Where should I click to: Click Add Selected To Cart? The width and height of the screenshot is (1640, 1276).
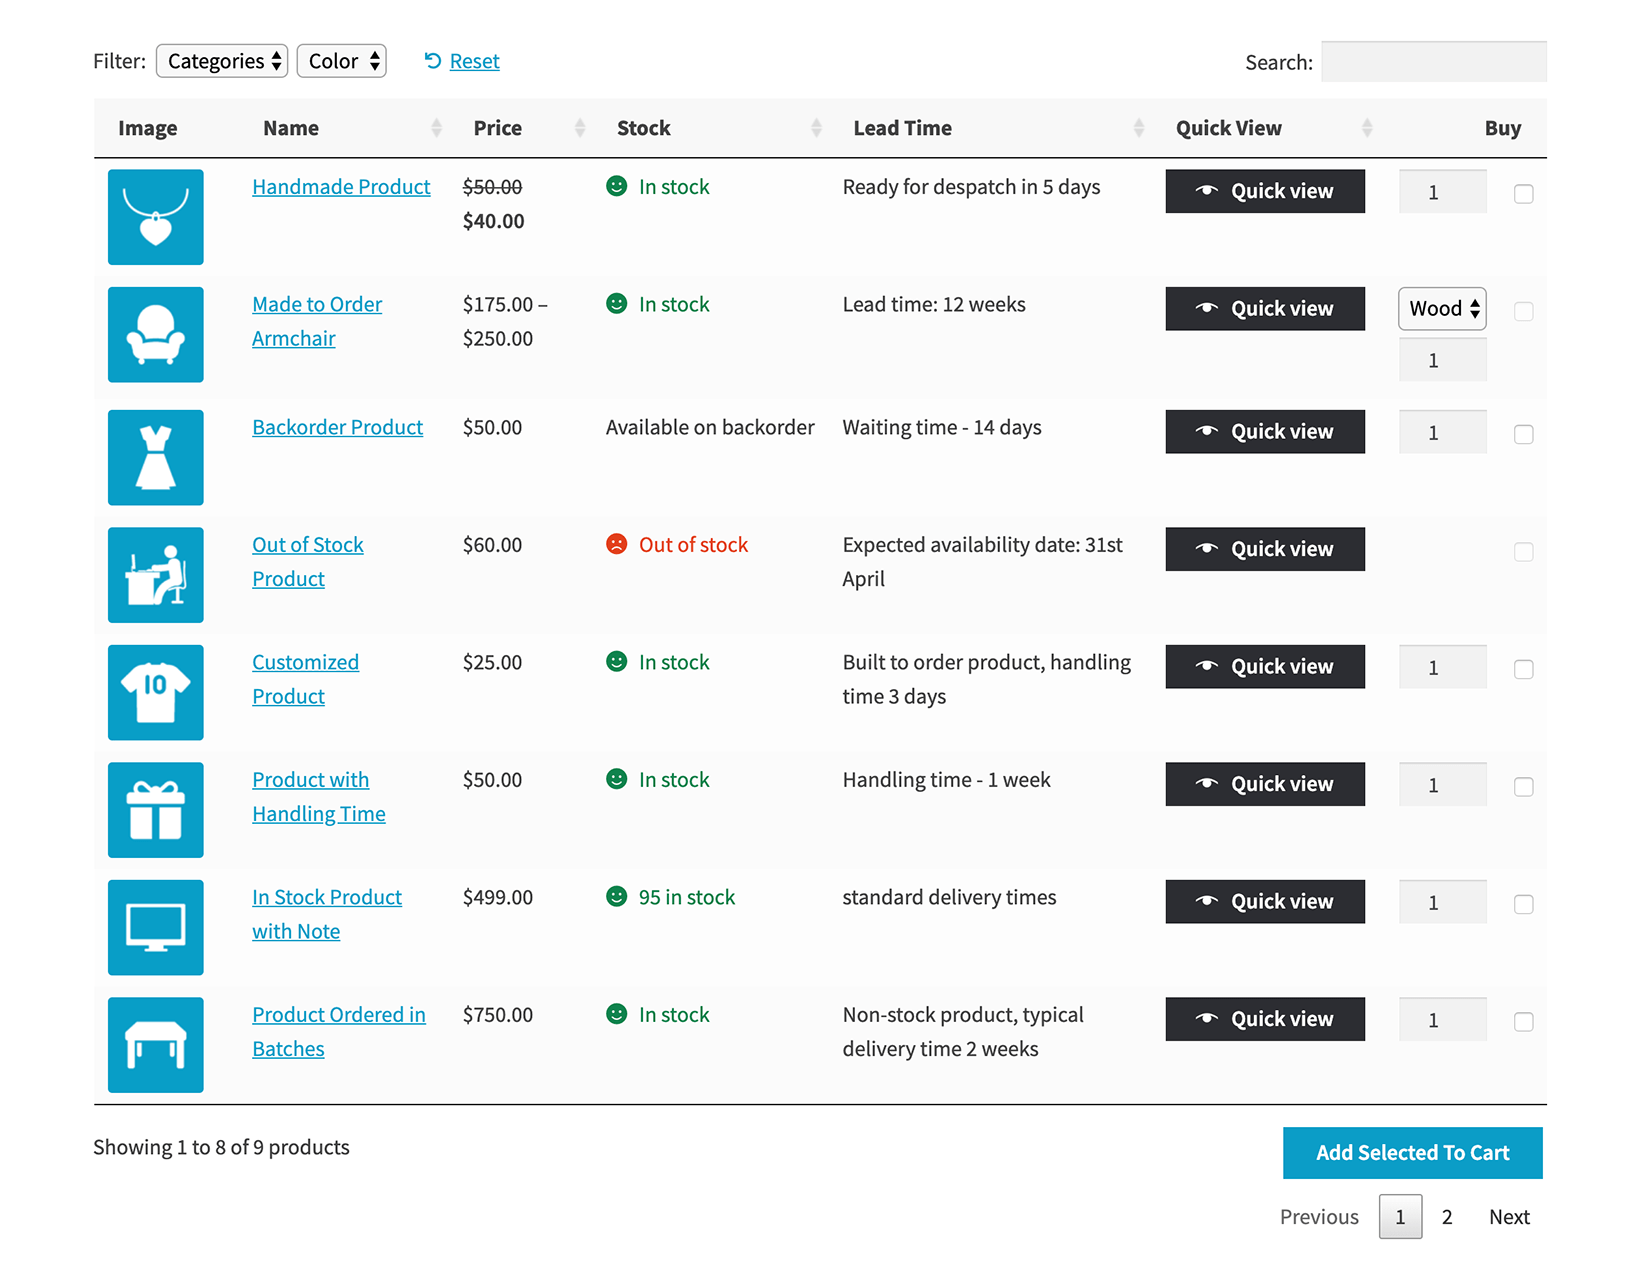(x=1412, y=1152)
